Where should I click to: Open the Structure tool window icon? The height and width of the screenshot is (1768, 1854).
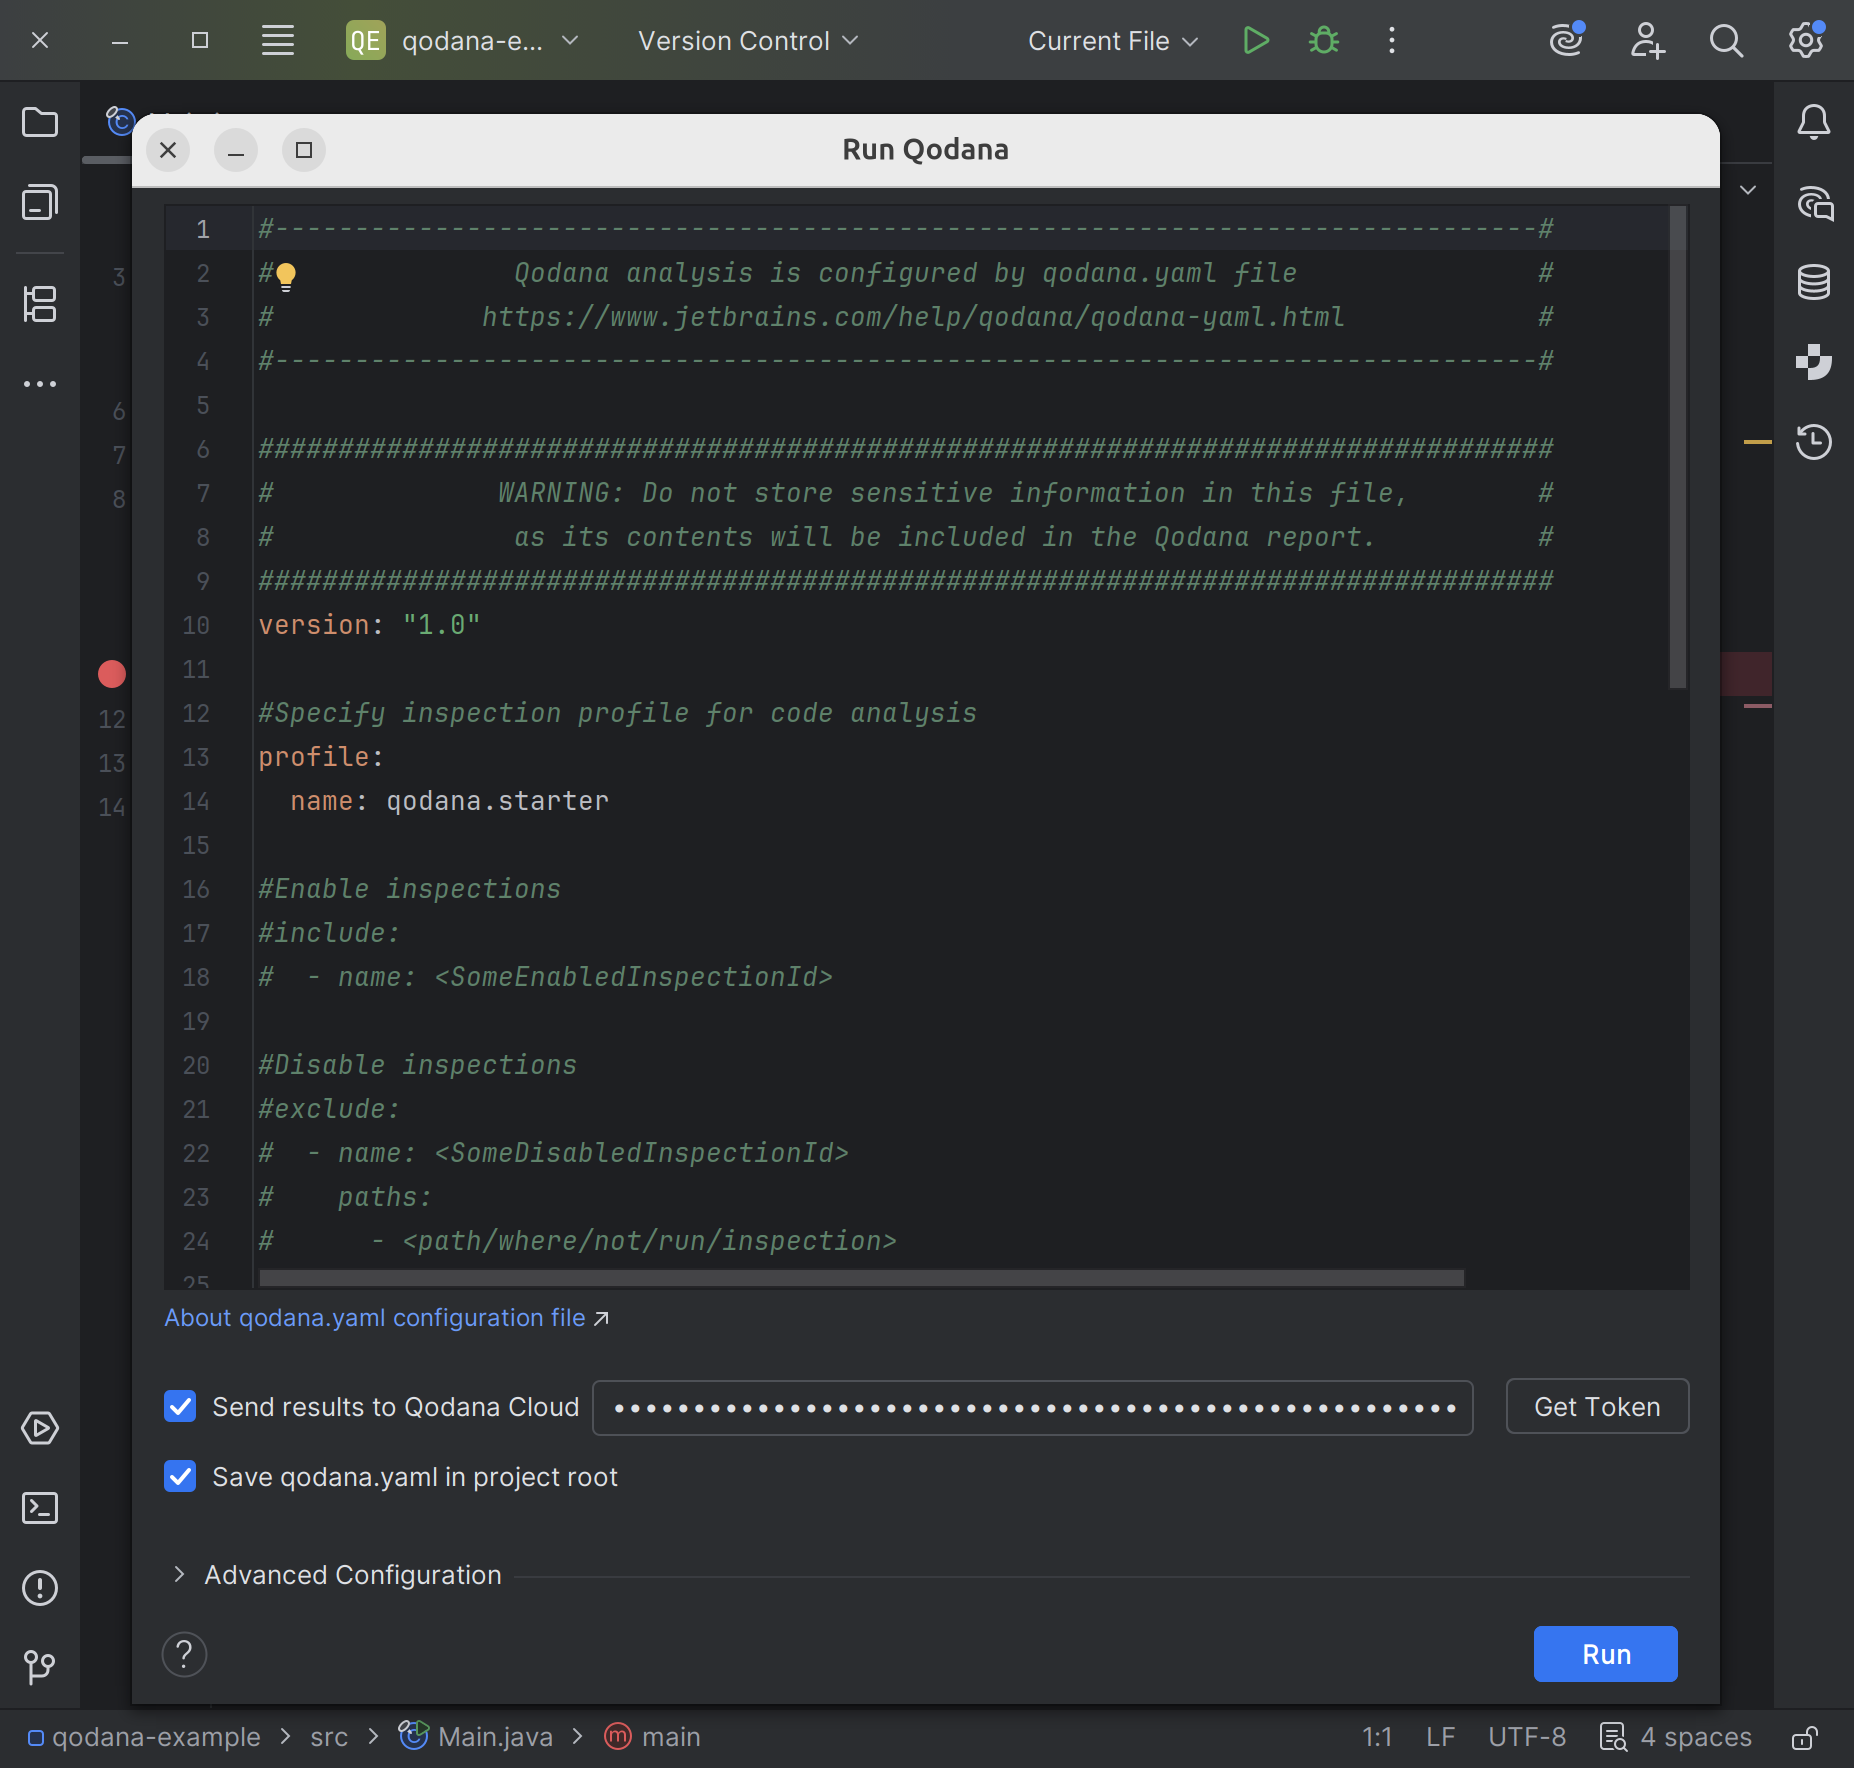40,304
